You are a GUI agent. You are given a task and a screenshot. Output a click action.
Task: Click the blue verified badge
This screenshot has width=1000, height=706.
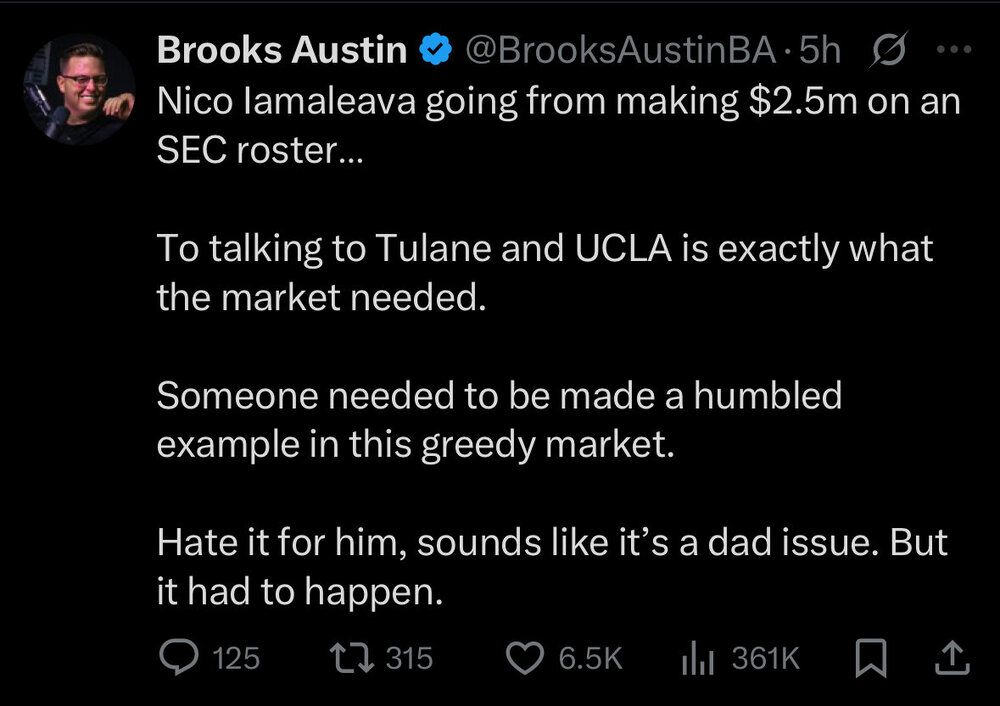point(434,52)
